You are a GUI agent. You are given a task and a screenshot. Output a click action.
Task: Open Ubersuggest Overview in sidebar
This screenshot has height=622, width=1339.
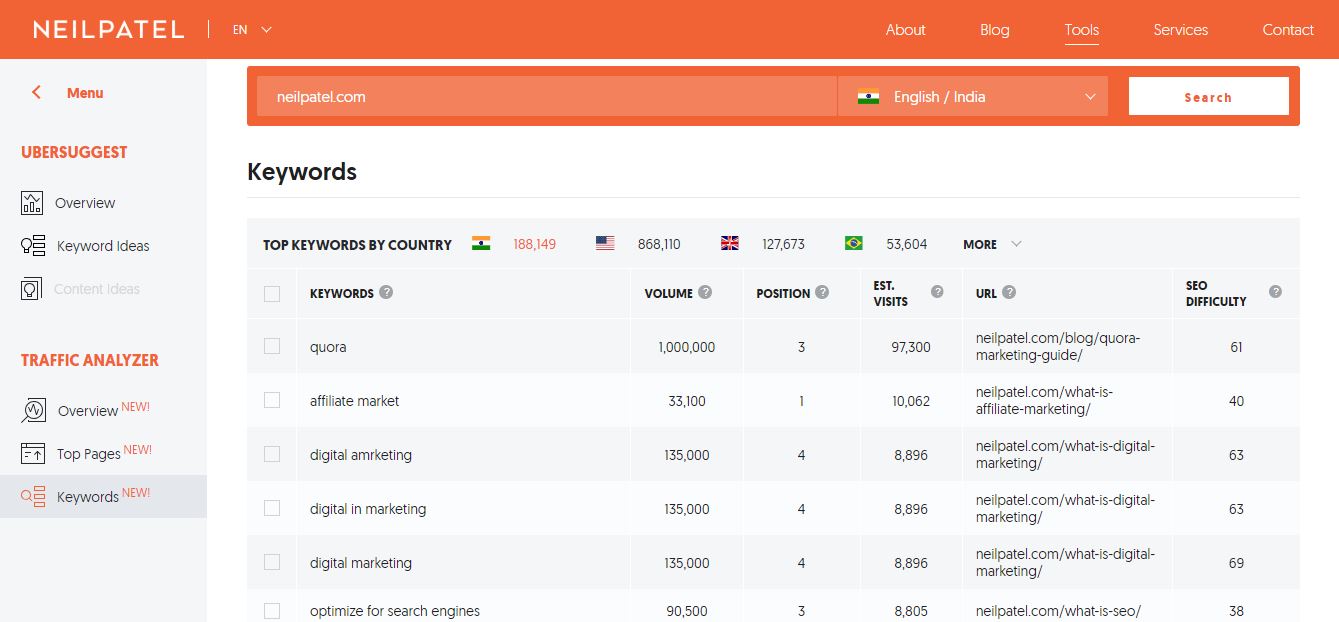pos(85,203)
